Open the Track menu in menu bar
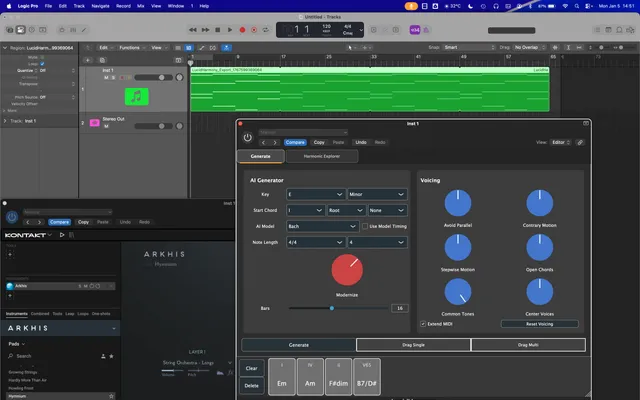The image size is (640, 400). [x=79, y=6]
